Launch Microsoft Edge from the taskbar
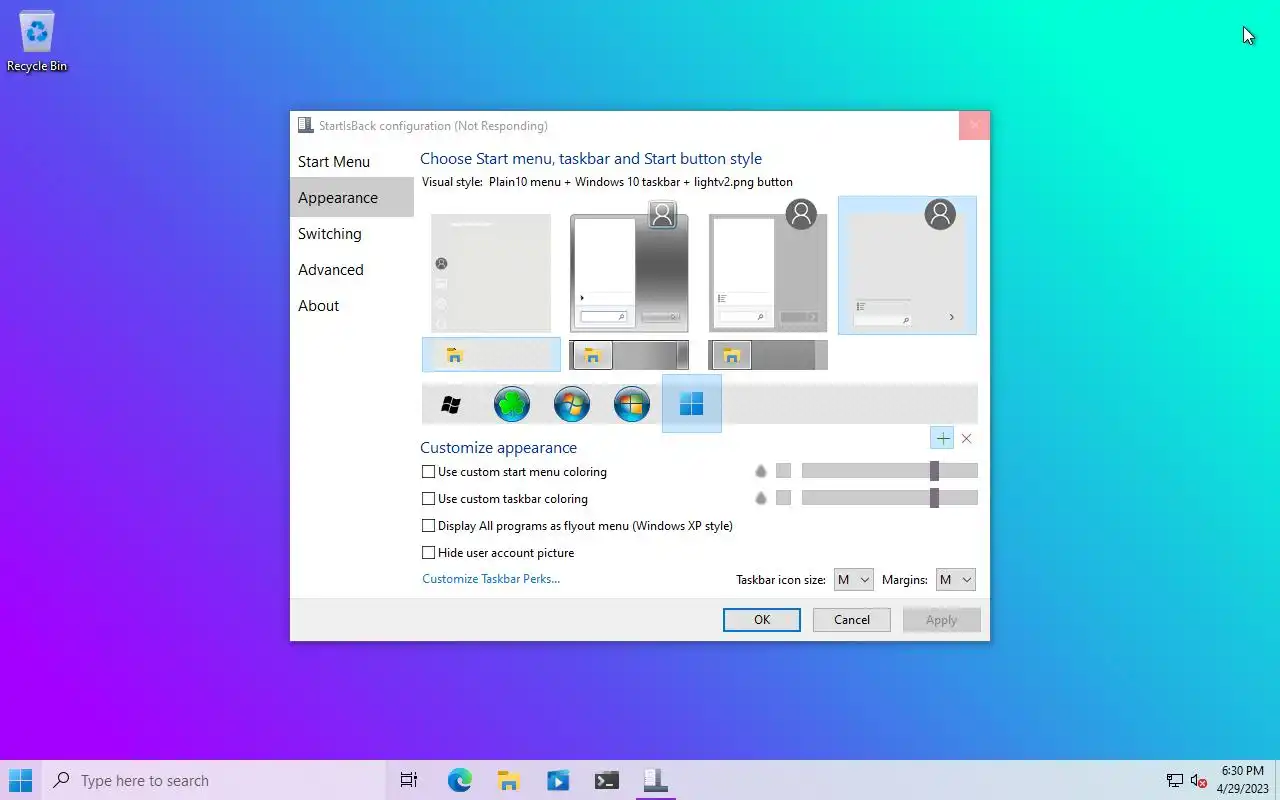Image resolution: width=1280 pixels, height=800 pixels. point(459,780)
